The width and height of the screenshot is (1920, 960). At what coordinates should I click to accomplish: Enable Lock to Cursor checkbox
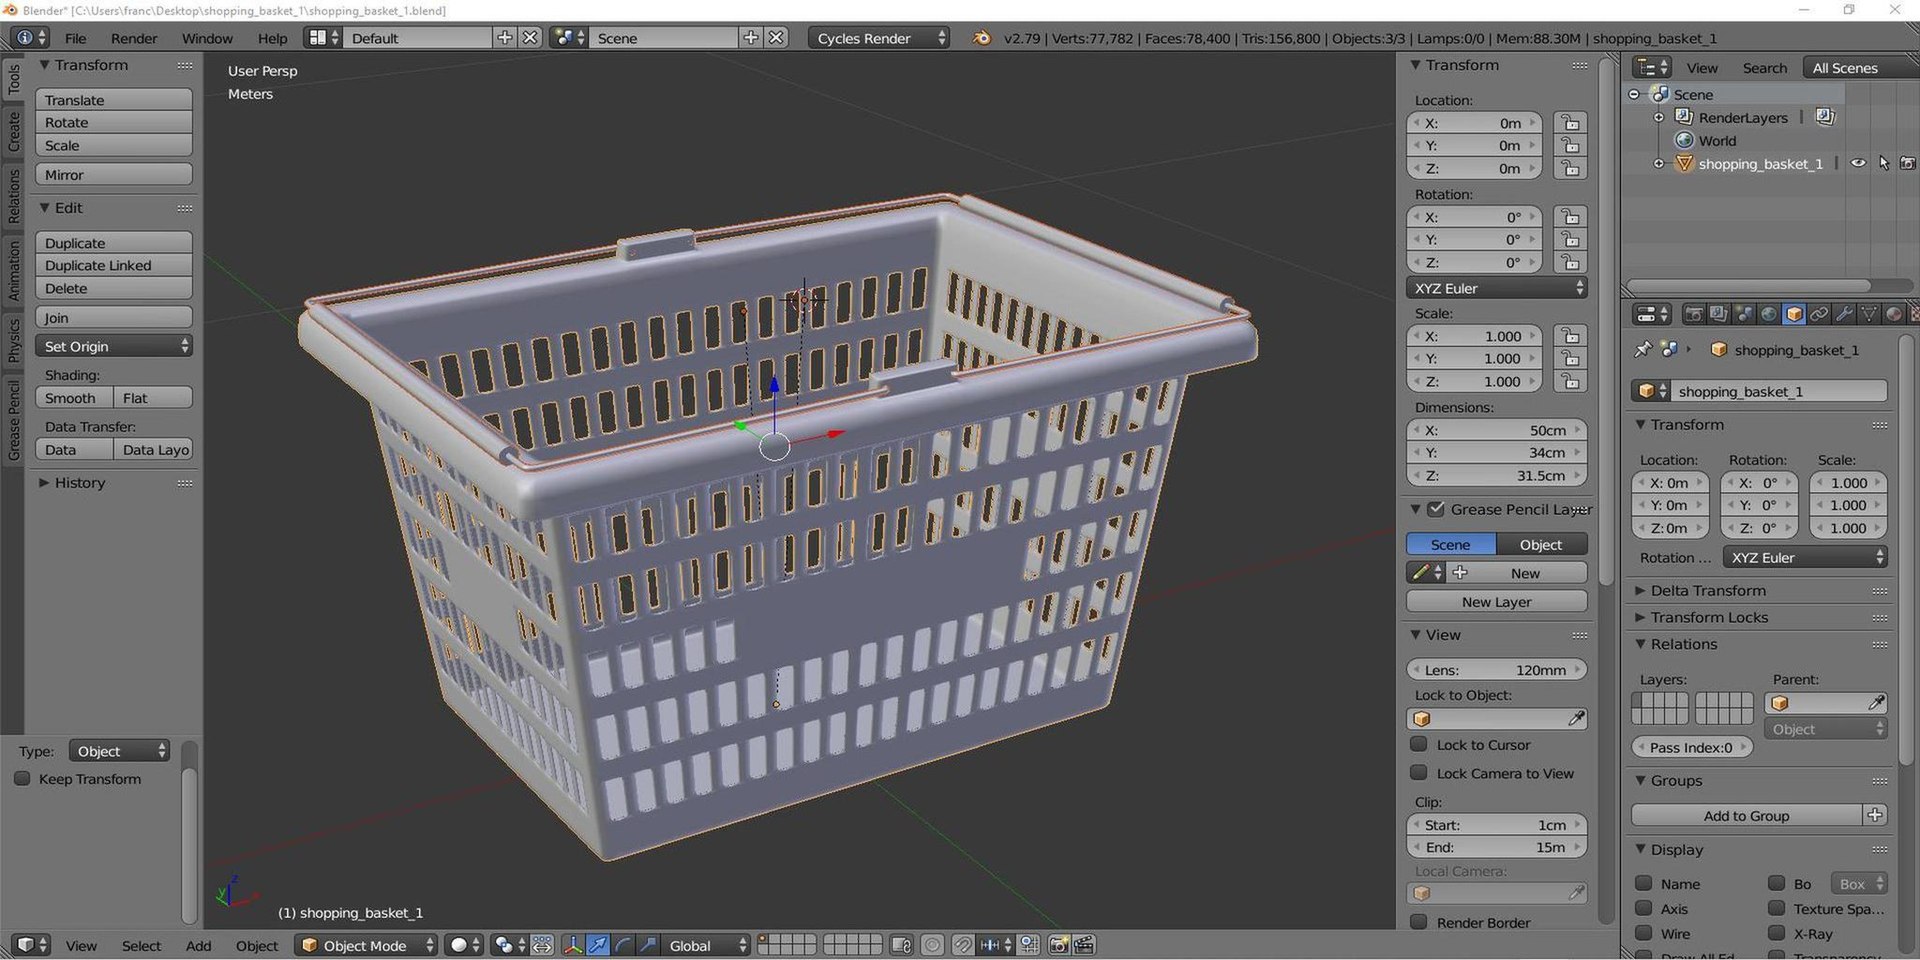pyautogui.click(x=1418, y=744)
